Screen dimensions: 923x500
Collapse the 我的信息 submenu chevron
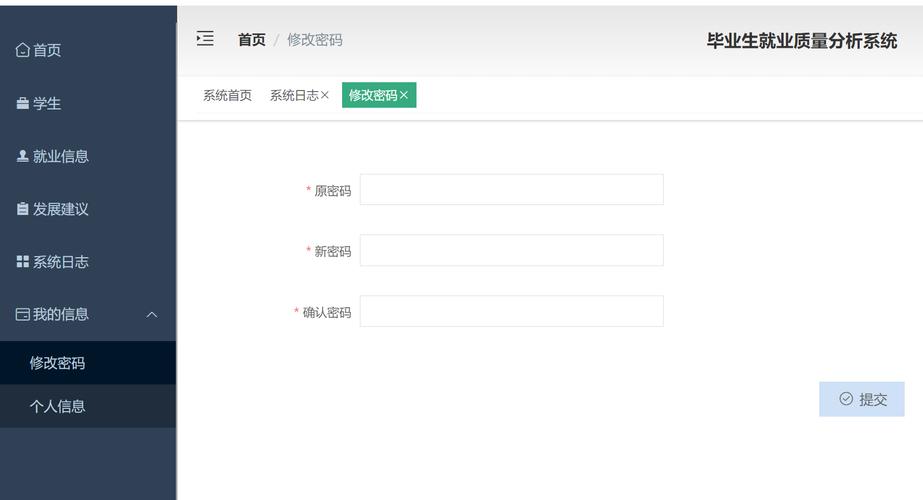(152, 315)
